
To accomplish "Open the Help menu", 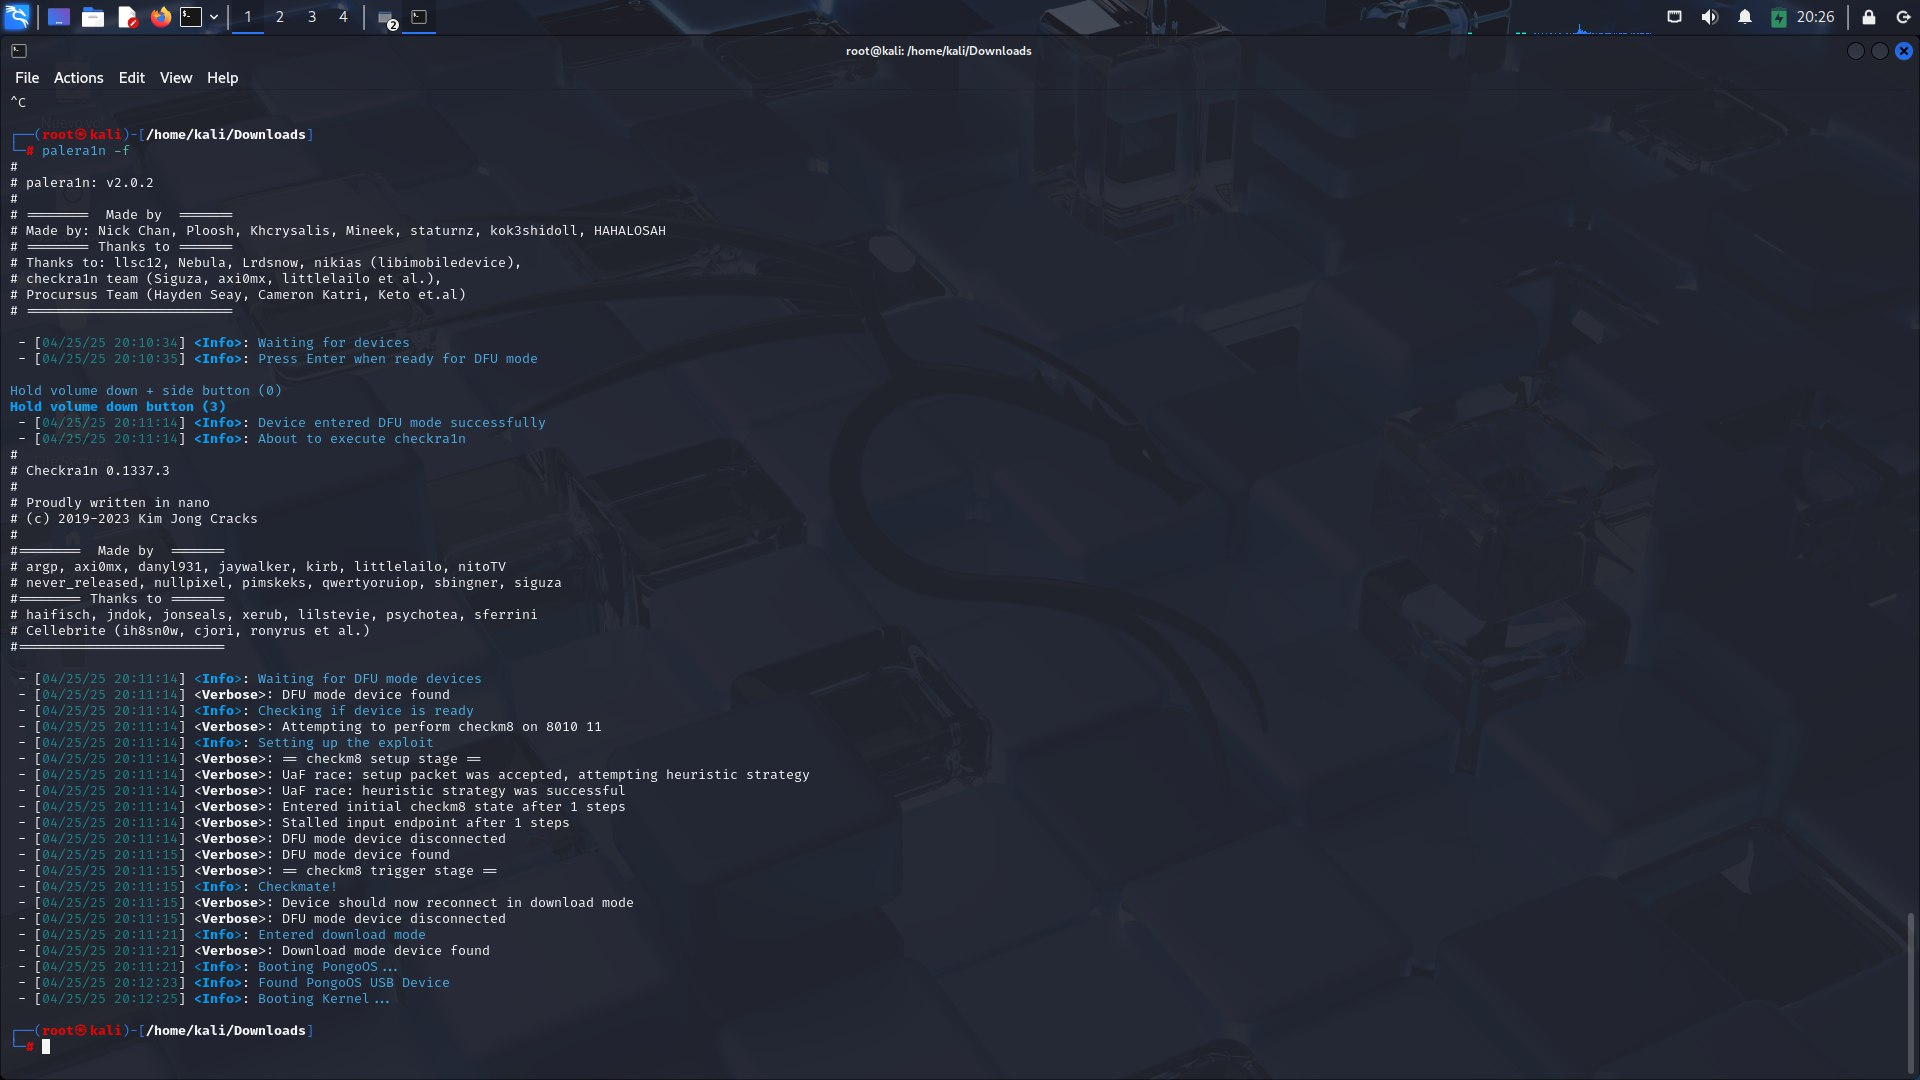I will [x=223, y=78].
